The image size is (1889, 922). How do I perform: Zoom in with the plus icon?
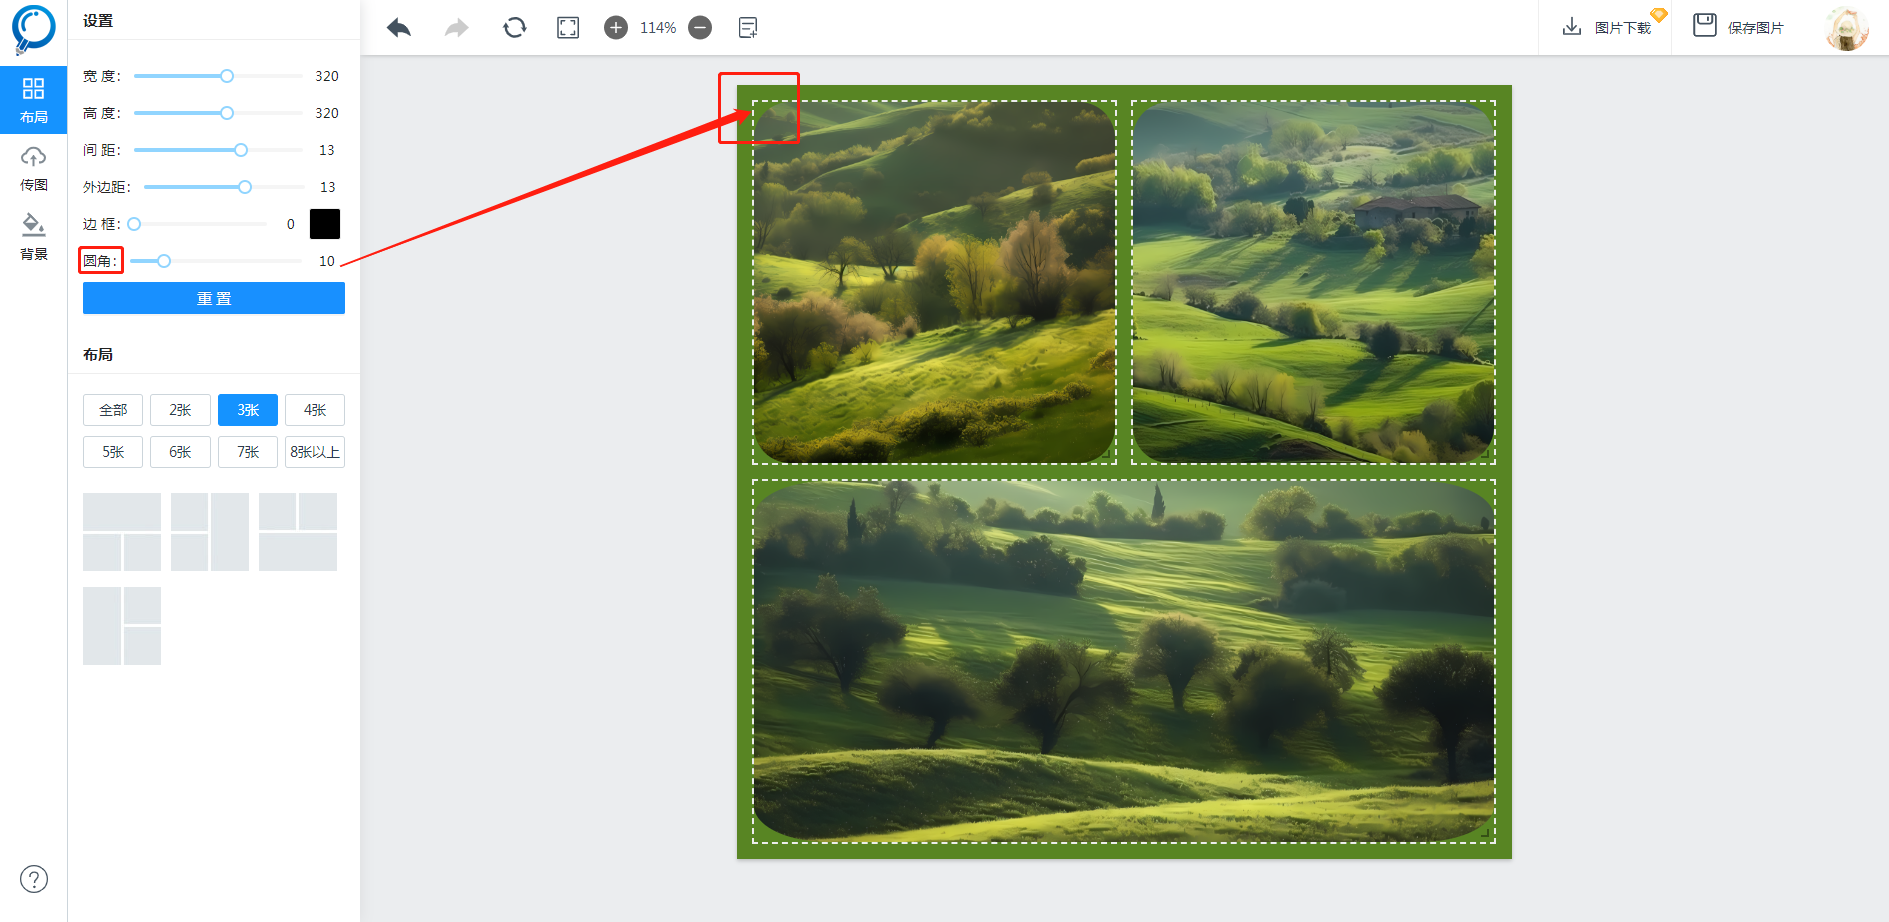point(616,28)
